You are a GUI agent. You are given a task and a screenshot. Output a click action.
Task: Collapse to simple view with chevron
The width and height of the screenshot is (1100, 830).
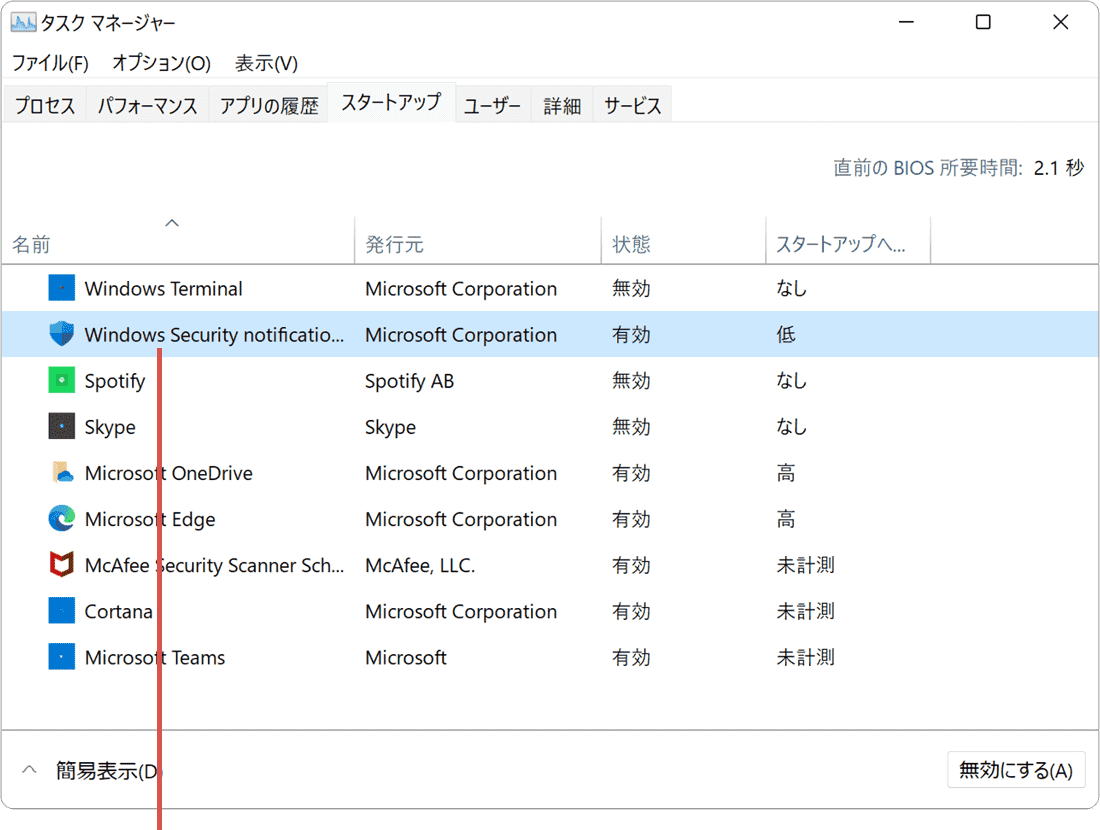(29, 770)
